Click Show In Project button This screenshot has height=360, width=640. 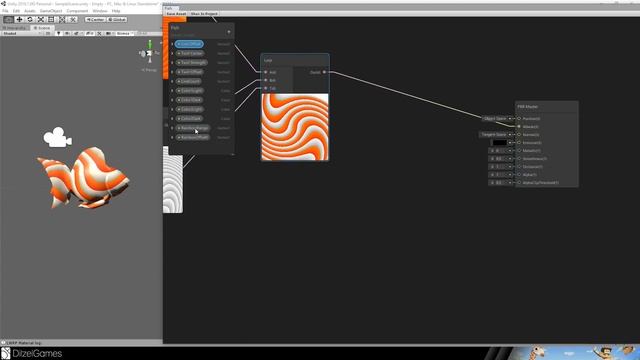pos(204,14)
